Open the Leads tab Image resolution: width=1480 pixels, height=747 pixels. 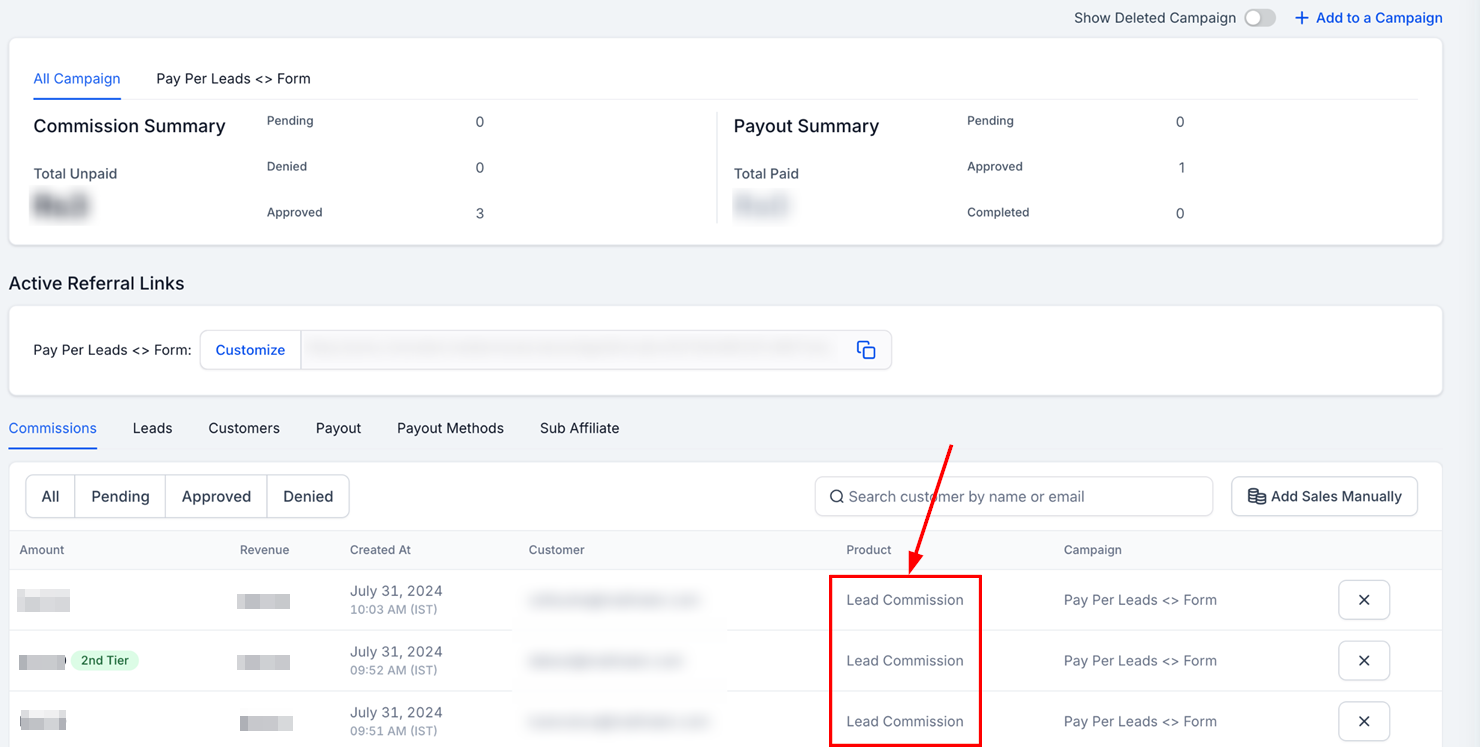coord(152,428)
